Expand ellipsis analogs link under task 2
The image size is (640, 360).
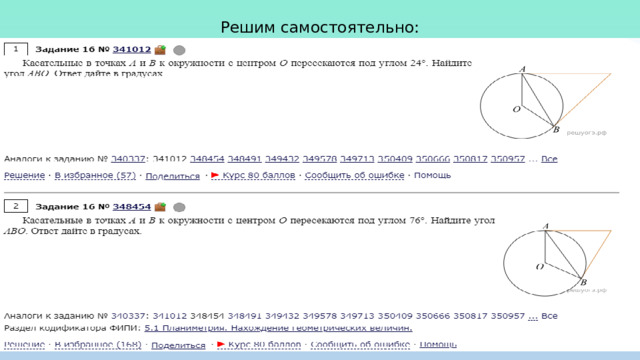click(533, 317)
